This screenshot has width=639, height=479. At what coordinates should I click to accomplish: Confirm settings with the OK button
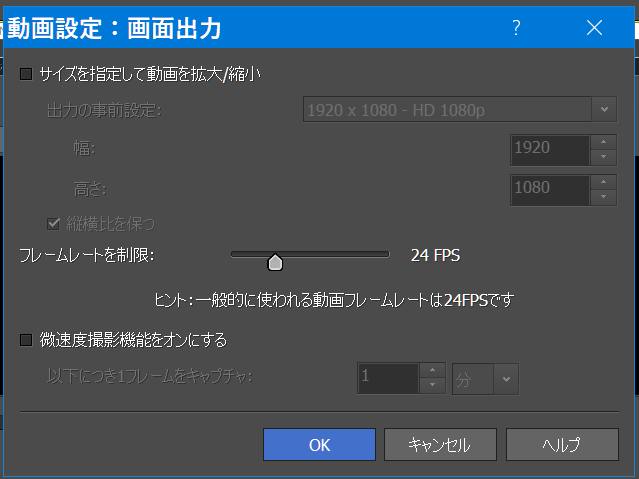[x=319, y=444]
